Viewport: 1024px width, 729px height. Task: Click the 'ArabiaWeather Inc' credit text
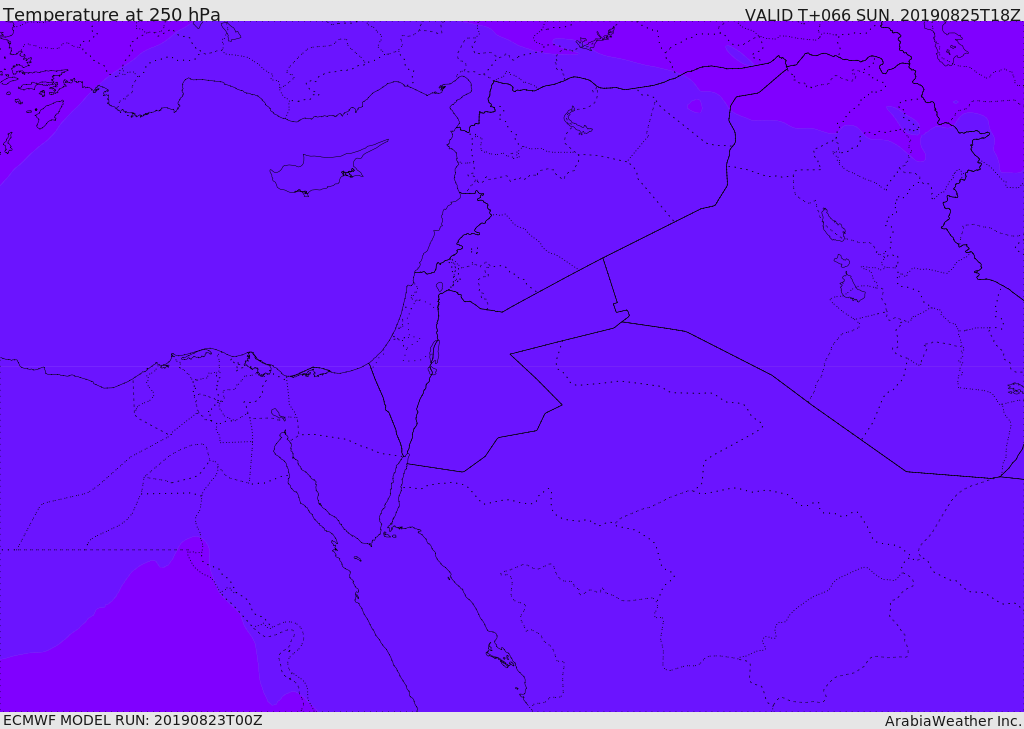point(952,721)
